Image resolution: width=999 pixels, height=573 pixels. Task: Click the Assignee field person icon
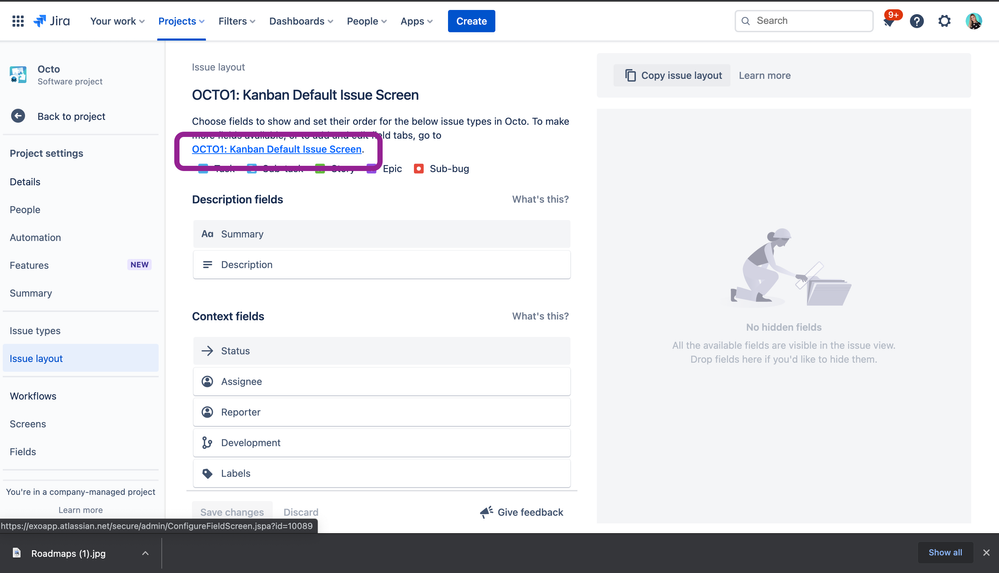click(207, 381)
